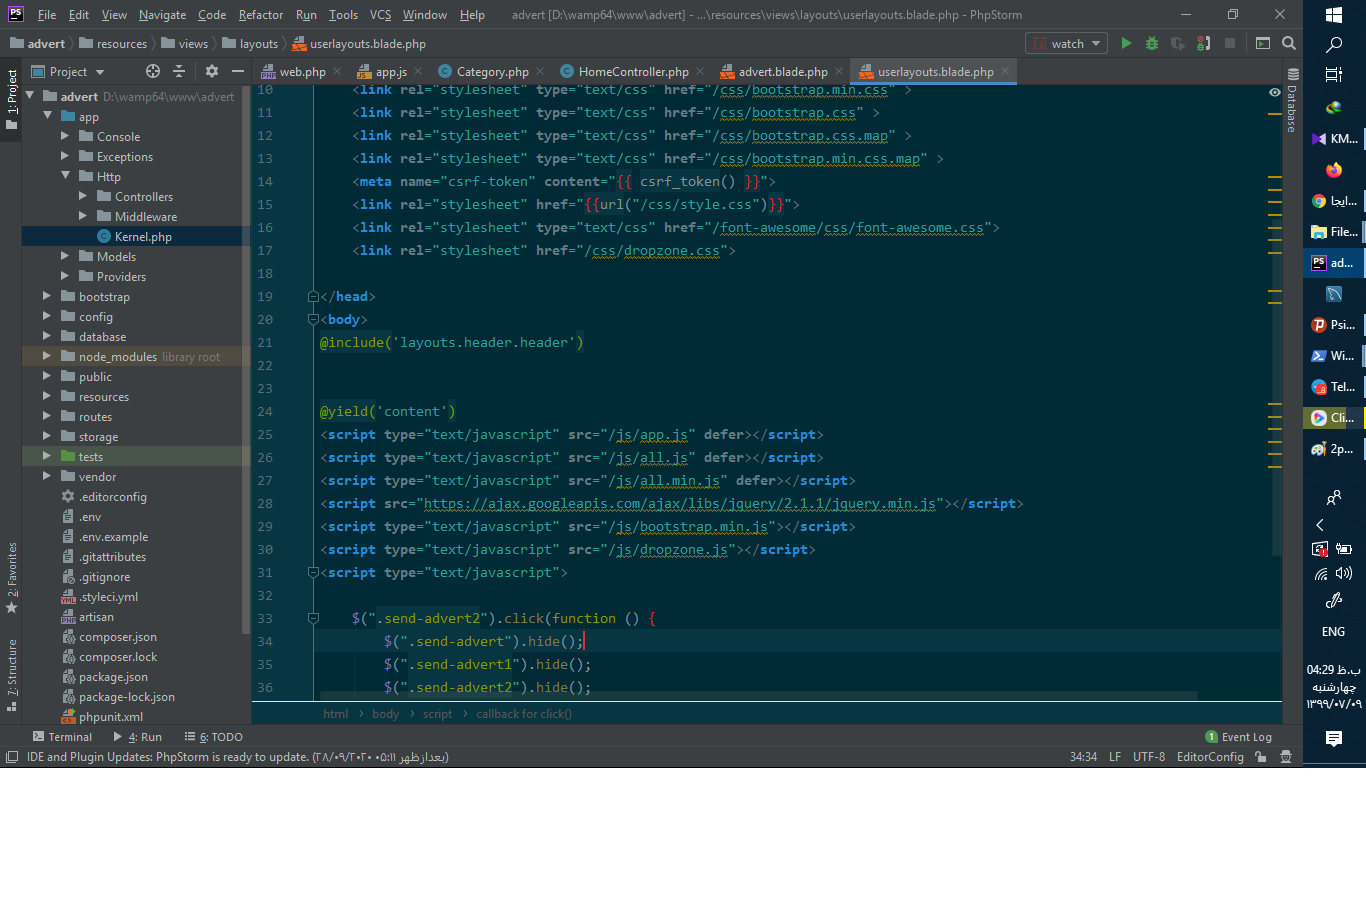Run the watch configuration with the green play button
This screenshot has height=913, width=1366.
pos(1126,43)
